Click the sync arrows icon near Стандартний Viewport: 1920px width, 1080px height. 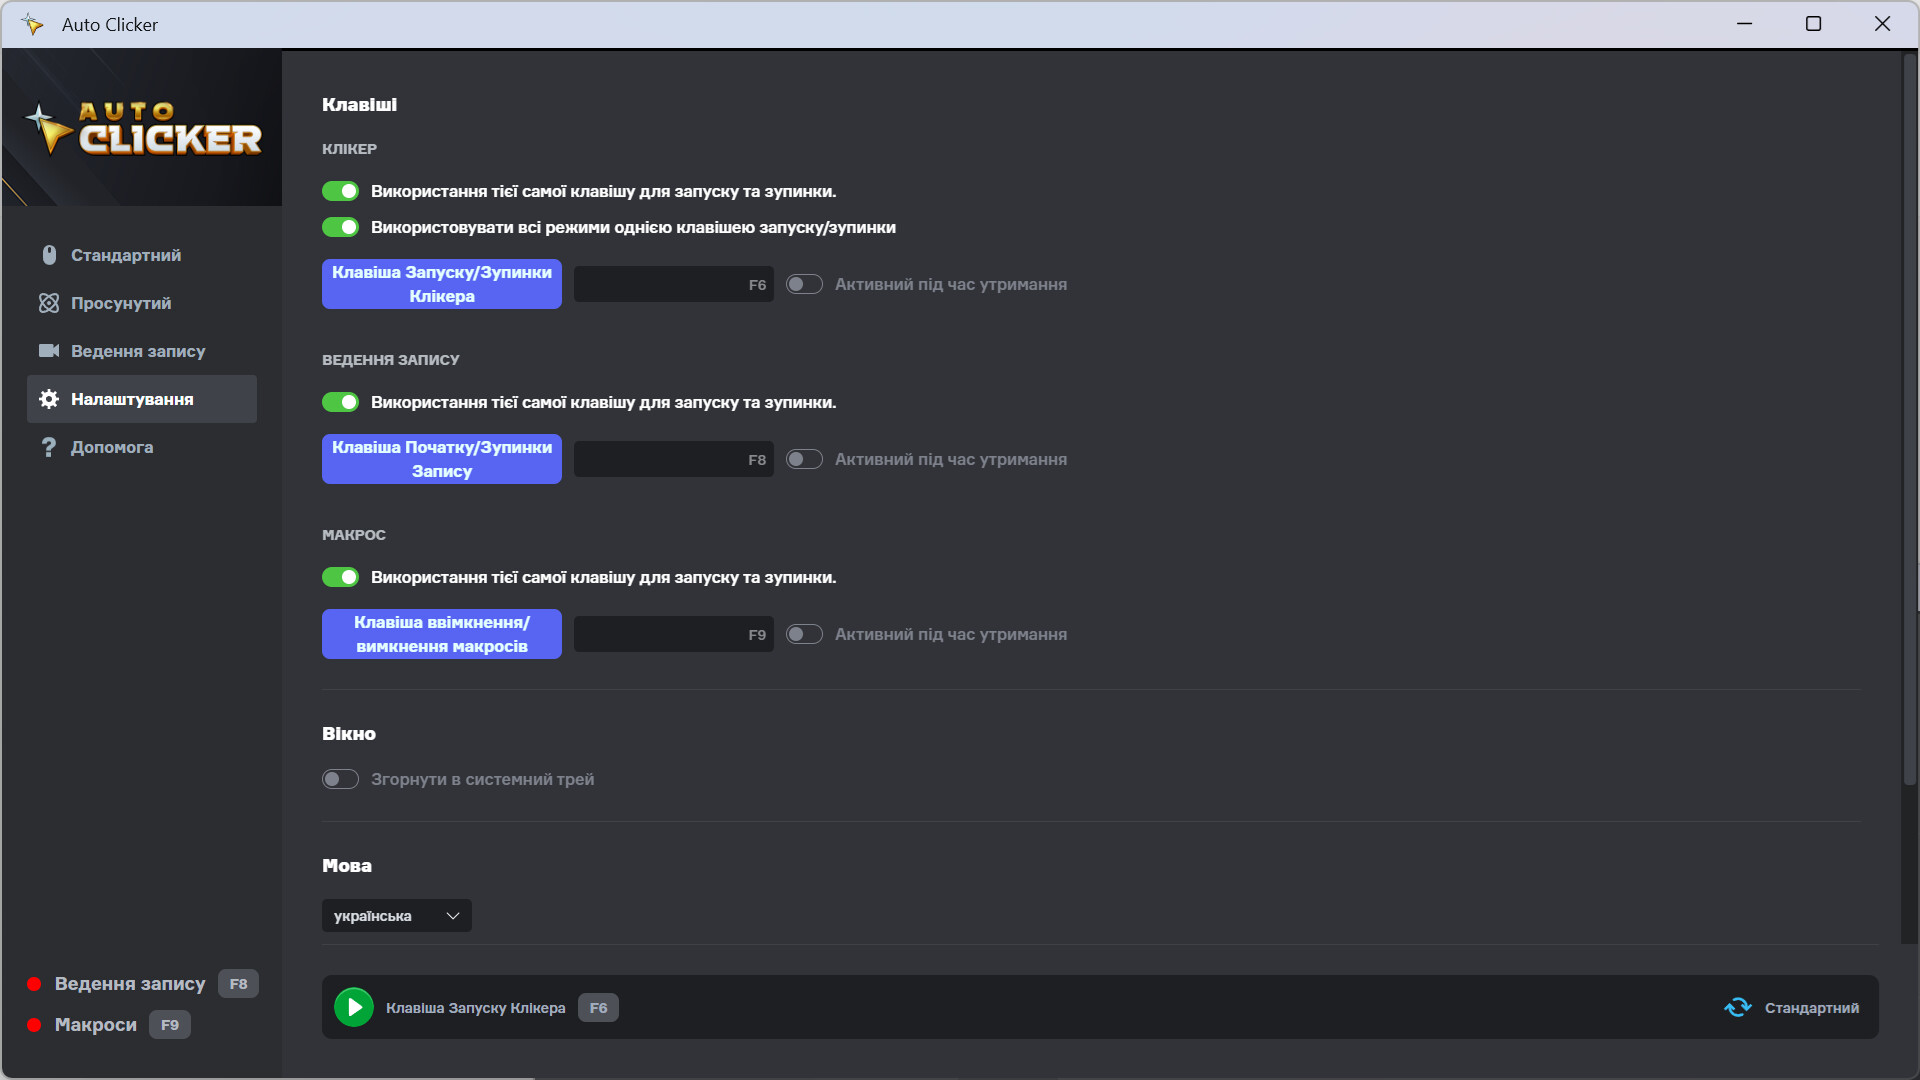point(1738,1007)
